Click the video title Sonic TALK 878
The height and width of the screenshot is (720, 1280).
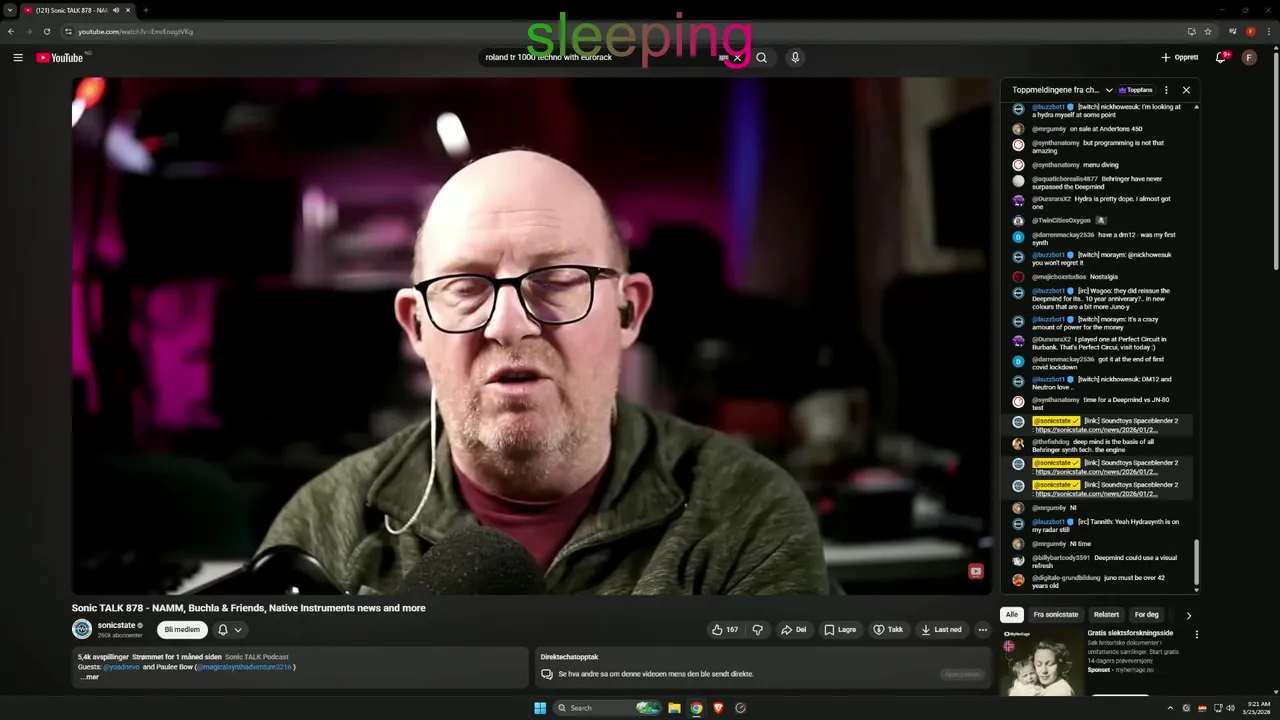pos(248,608)
